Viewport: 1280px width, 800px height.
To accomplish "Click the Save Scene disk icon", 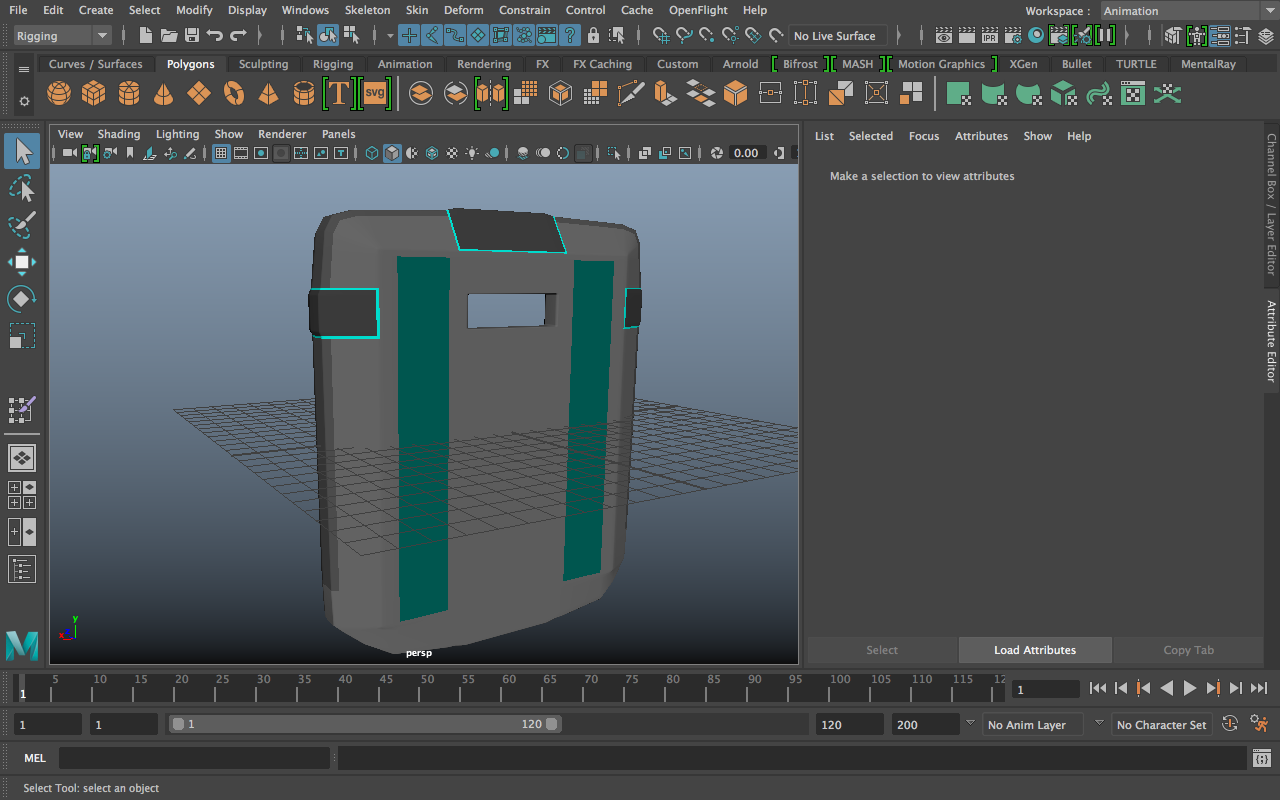I will [191, 36].
